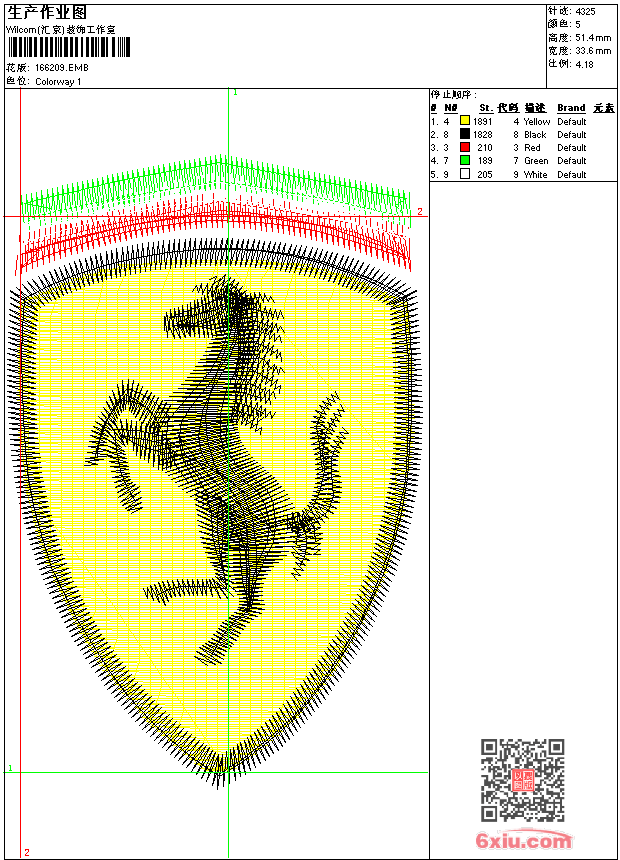Click the 'Brand' column header
This screenshot has height=860, width=620.
tap(571, 108)
